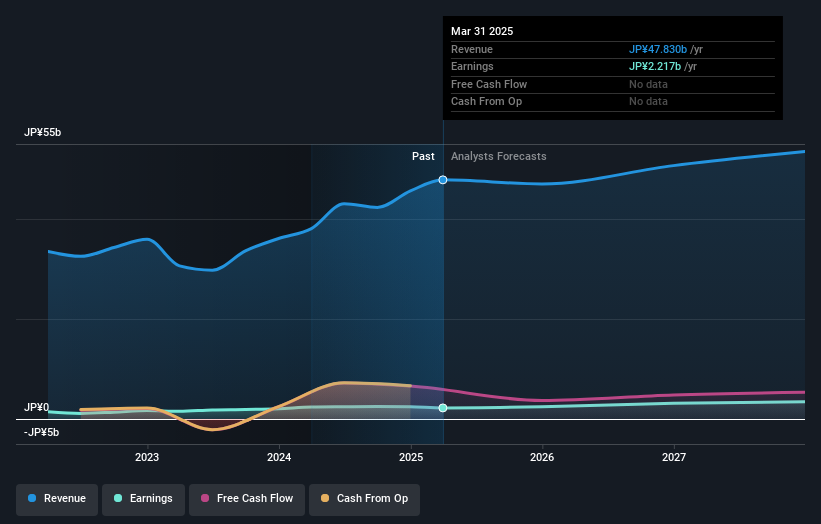821x524 pixels.
Task: Click the Analysts Forecasts label
Action: point(498,157)
